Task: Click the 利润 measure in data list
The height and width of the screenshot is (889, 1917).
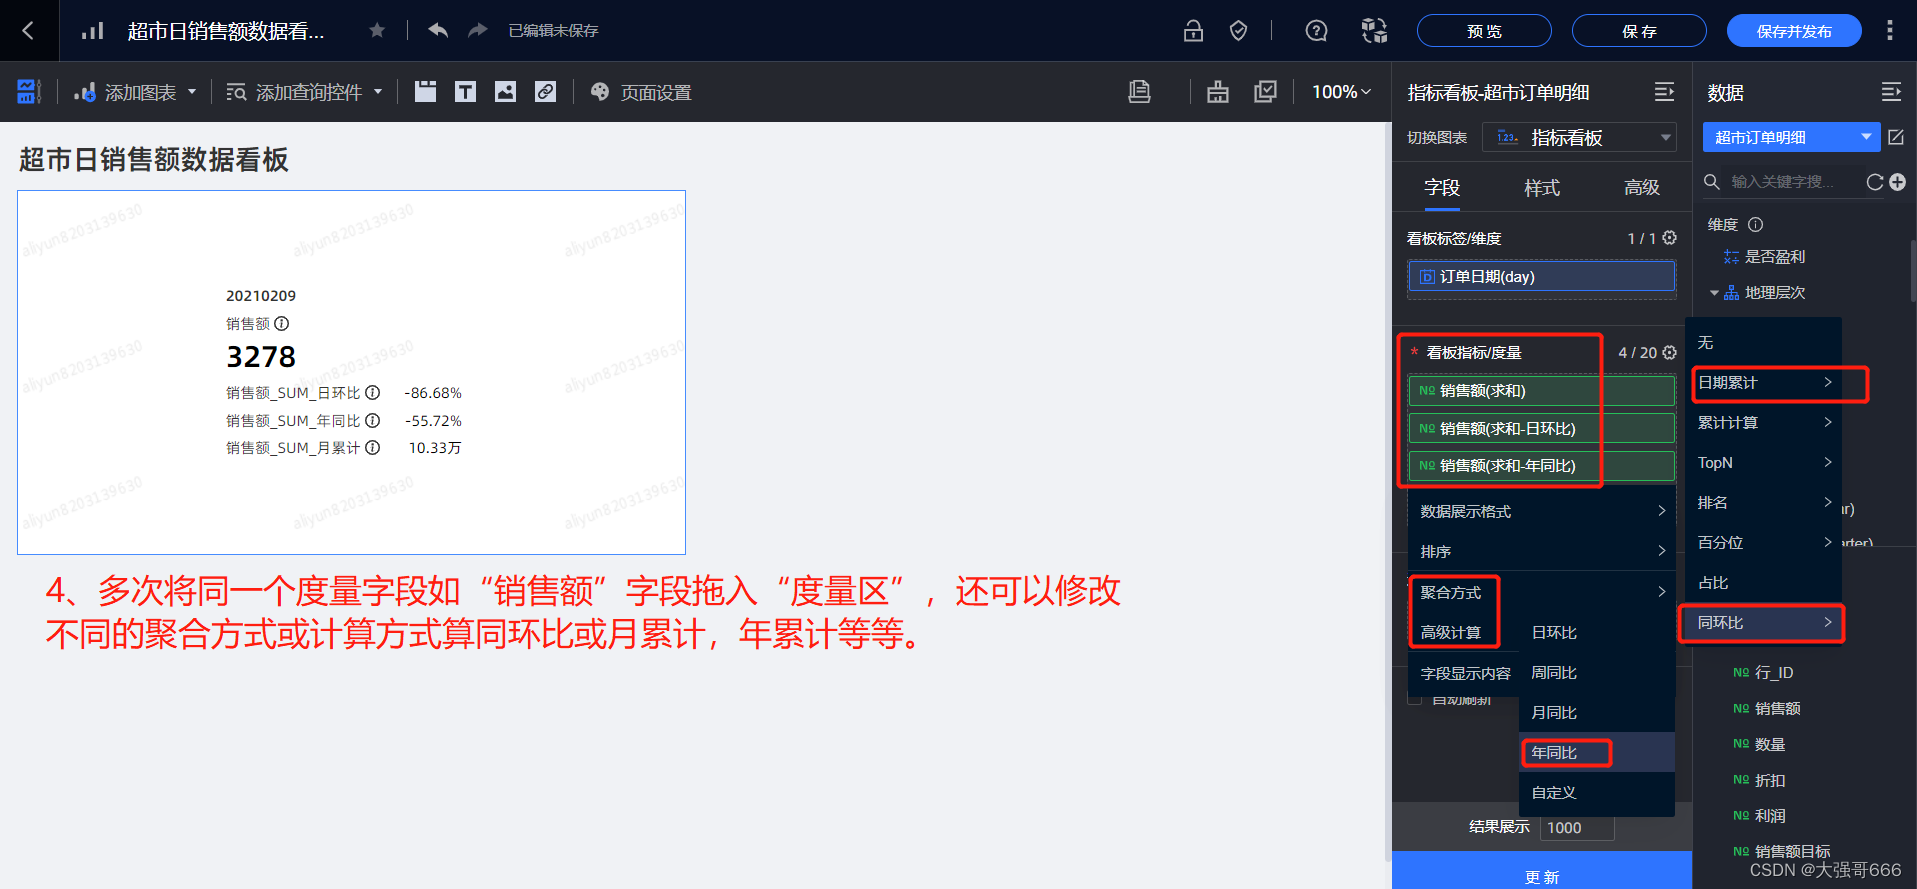Action: pyautogui.click(x=1770, y=816)
